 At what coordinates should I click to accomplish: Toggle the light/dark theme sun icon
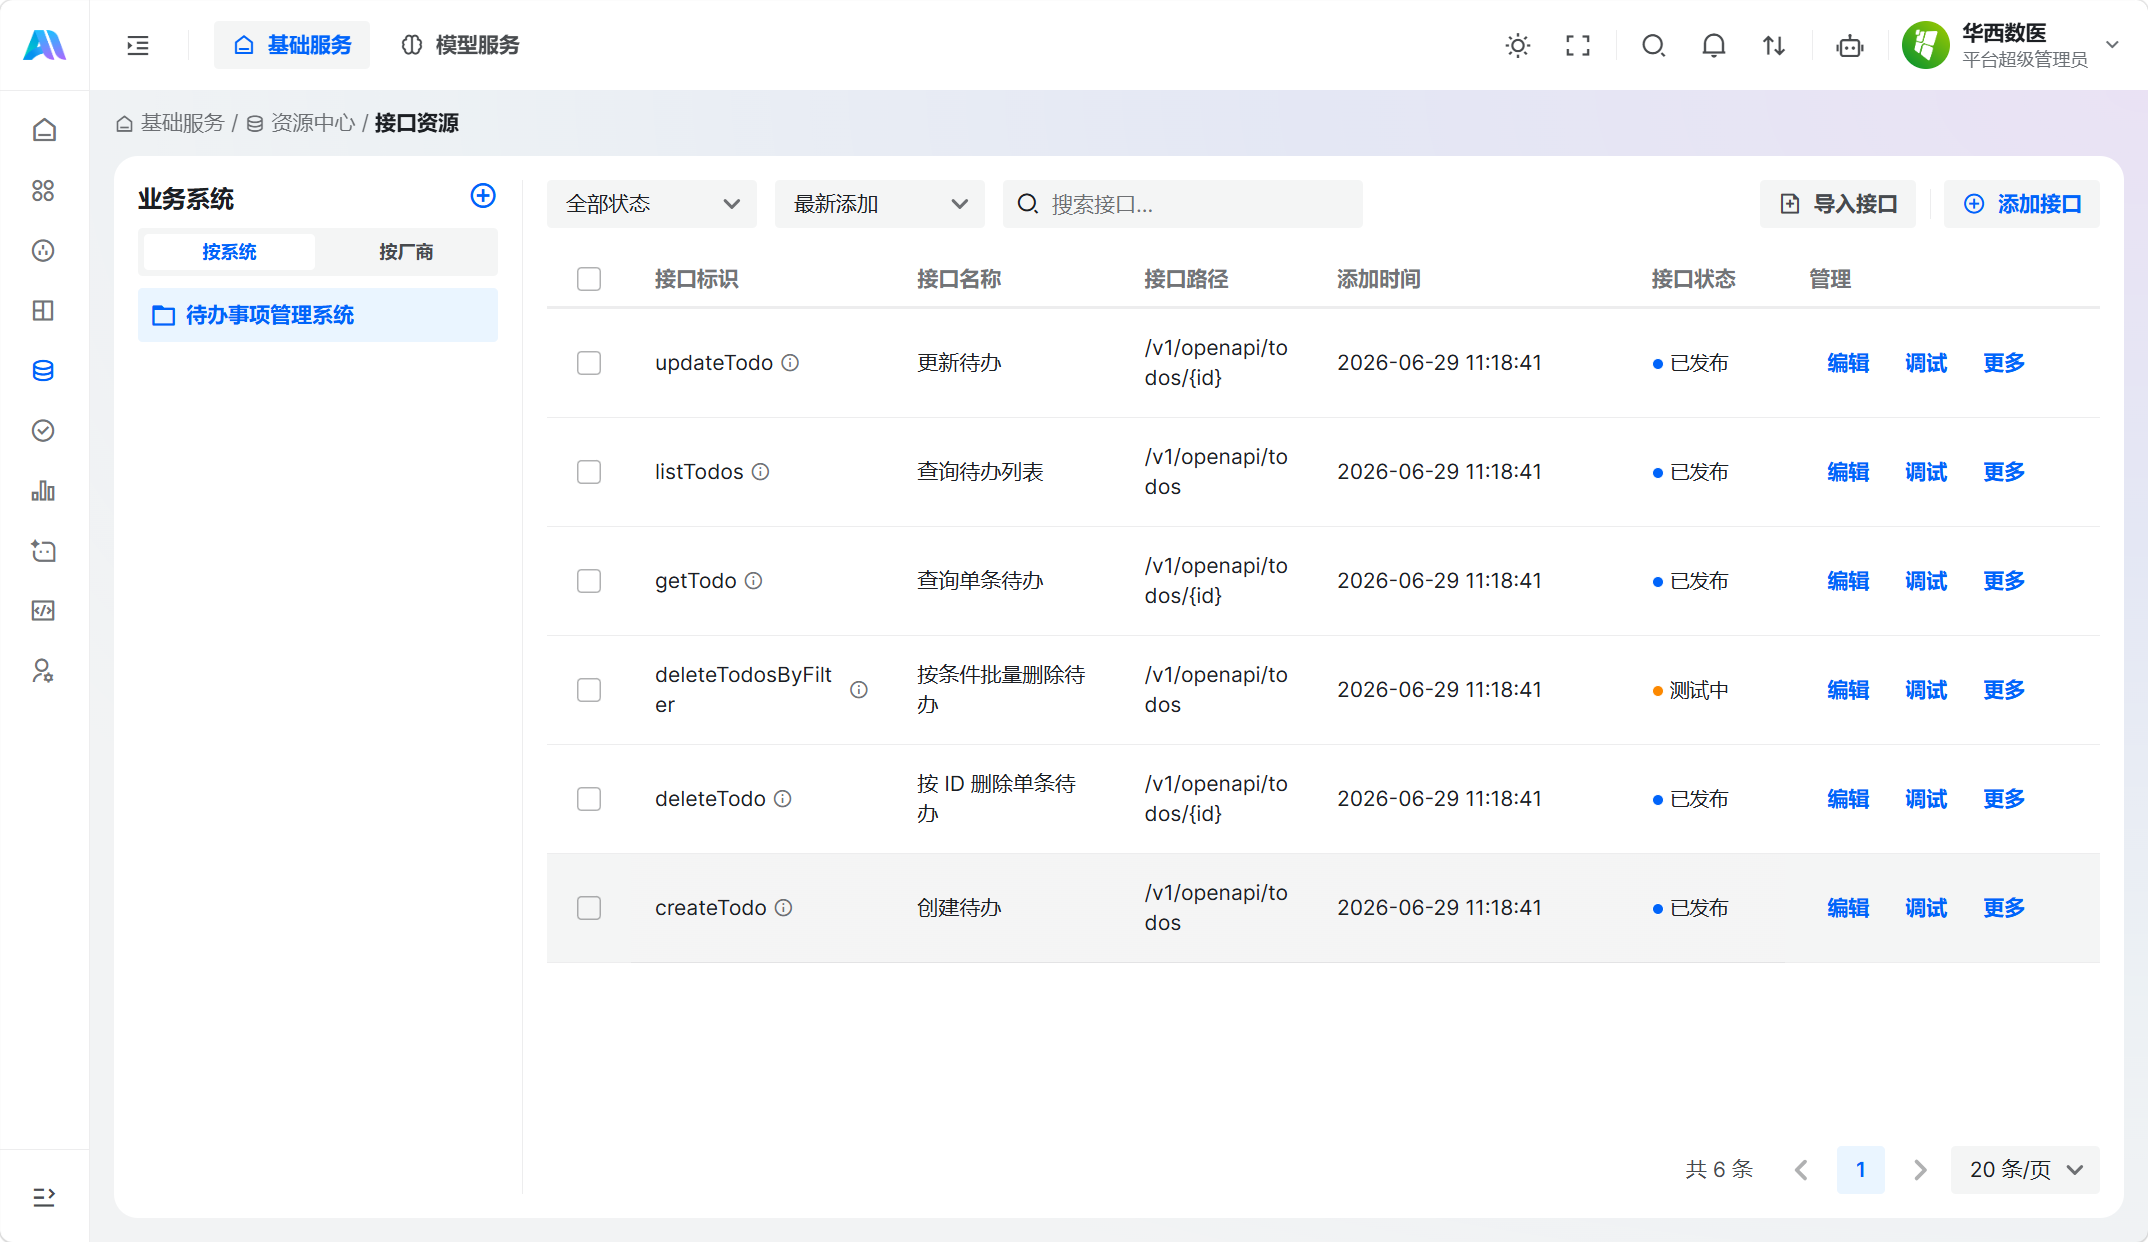coord(1518,45)
